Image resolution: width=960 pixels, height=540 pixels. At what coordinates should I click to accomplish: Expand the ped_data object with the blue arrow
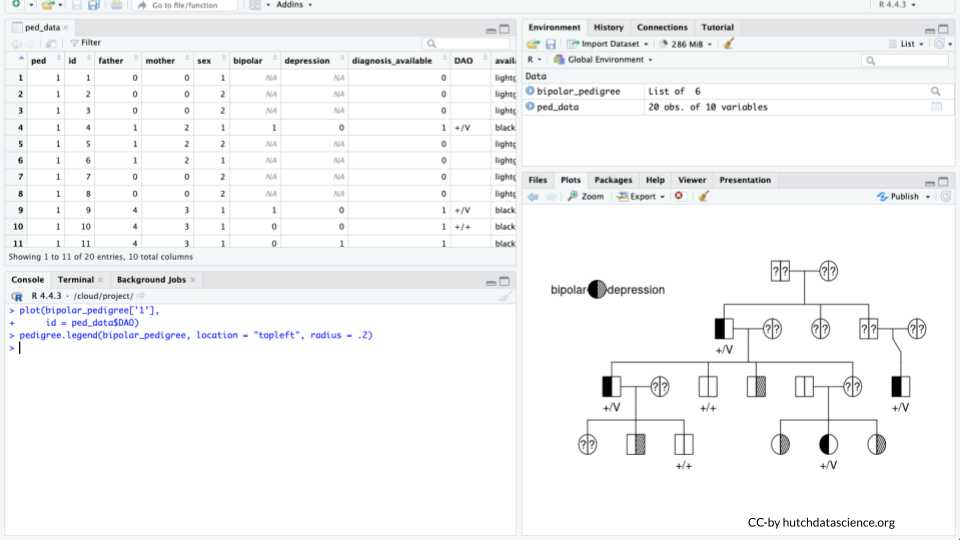pos(530,107)
